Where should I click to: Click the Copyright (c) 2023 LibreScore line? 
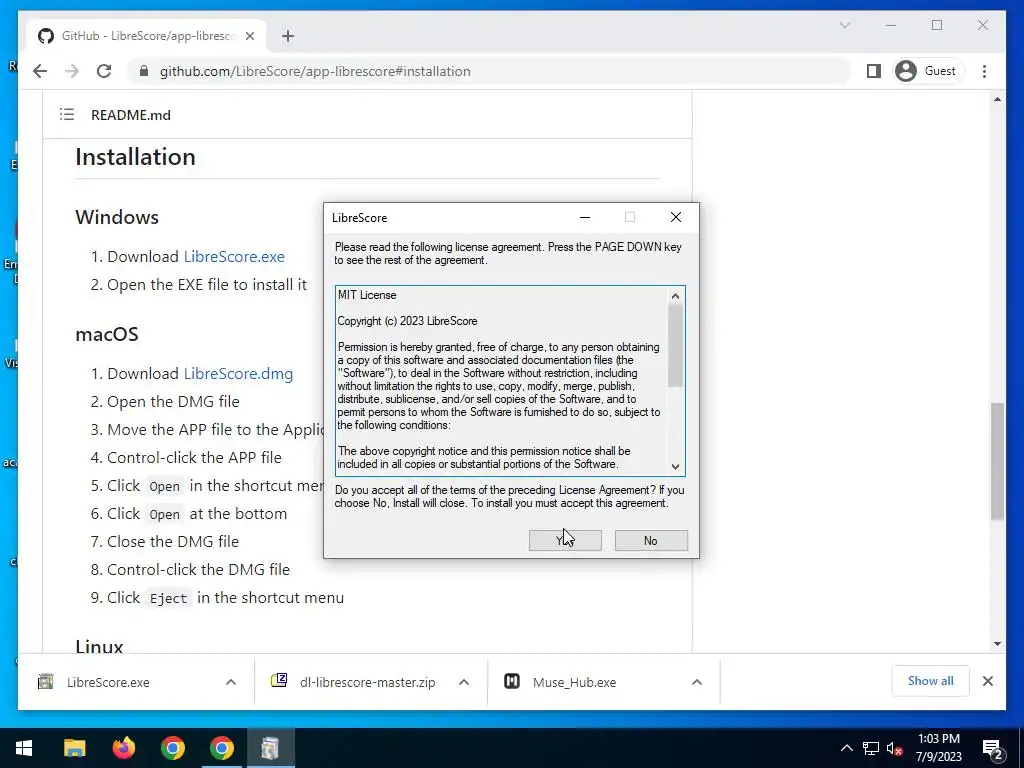[408, 321]
